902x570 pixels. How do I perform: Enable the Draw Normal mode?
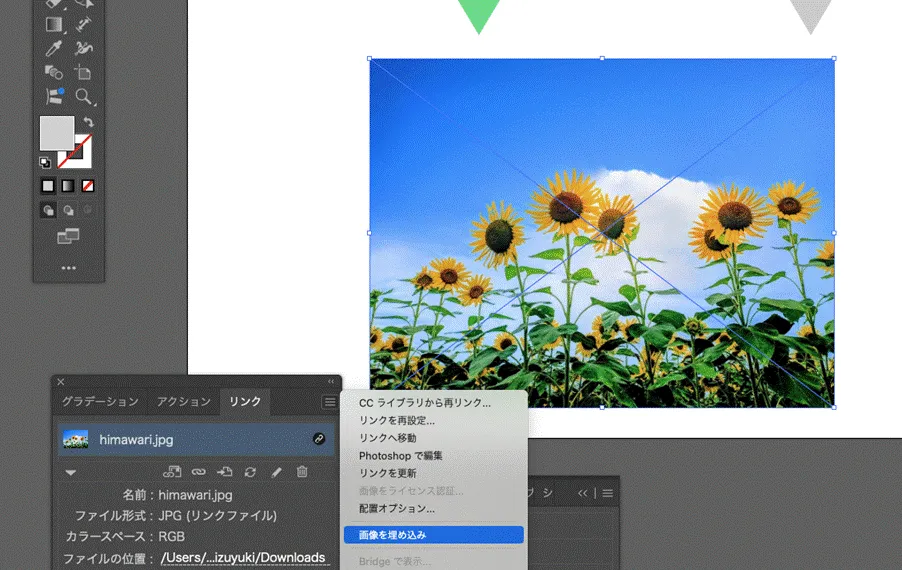pyautogui.click(x=48, y=210)
